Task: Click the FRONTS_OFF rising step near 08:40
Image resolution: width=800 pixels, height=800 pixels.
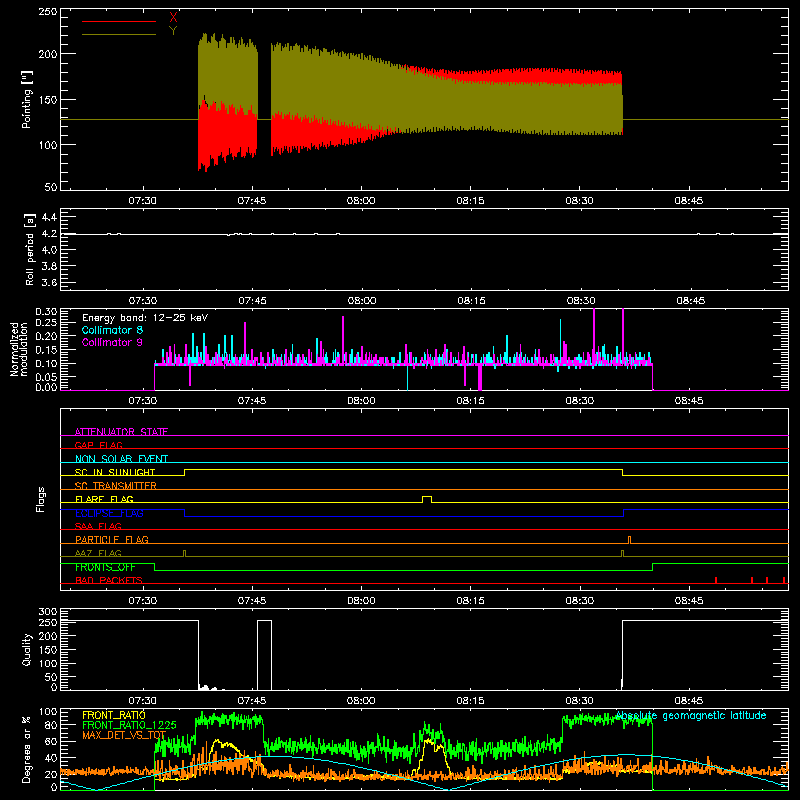Action: pos(653,567)
